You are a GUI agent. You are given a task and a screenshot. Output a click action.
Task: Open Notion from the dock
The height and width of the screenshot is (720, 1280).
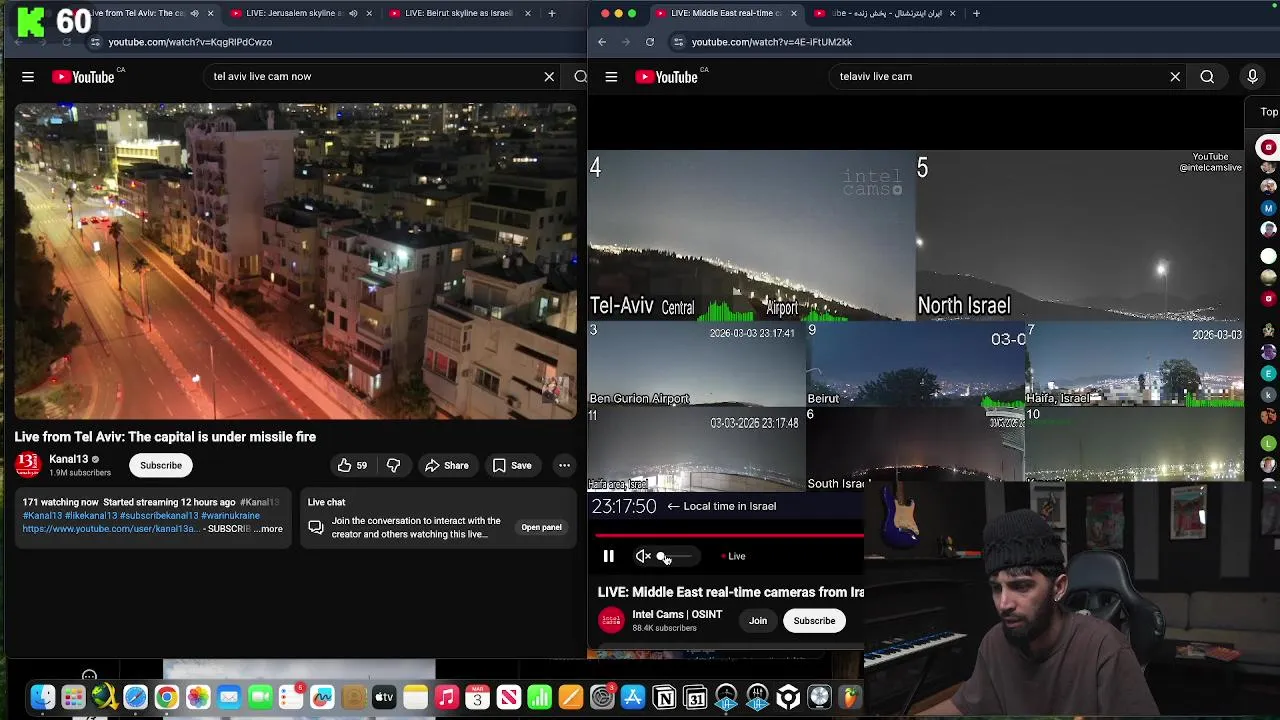click(664, 697)
